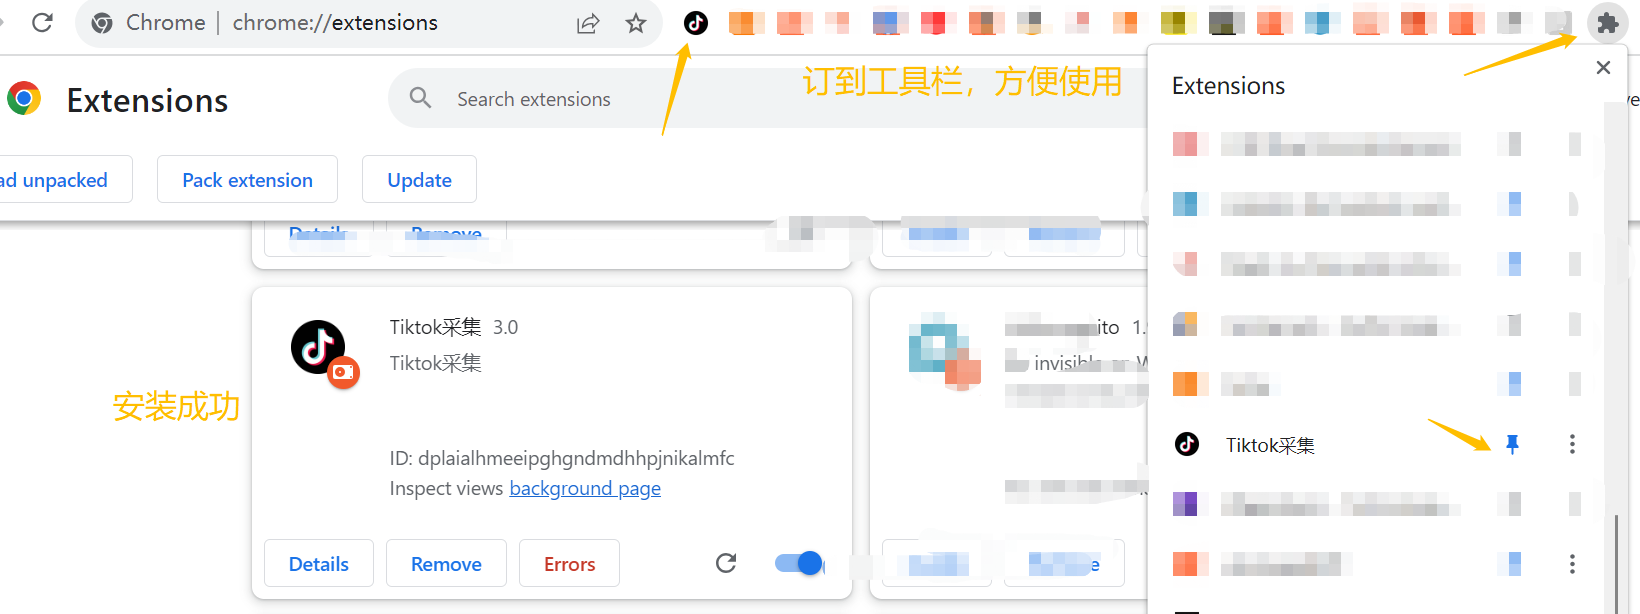1640x614 pixels.
Task: Open the background page link
Action: (585, 488)
